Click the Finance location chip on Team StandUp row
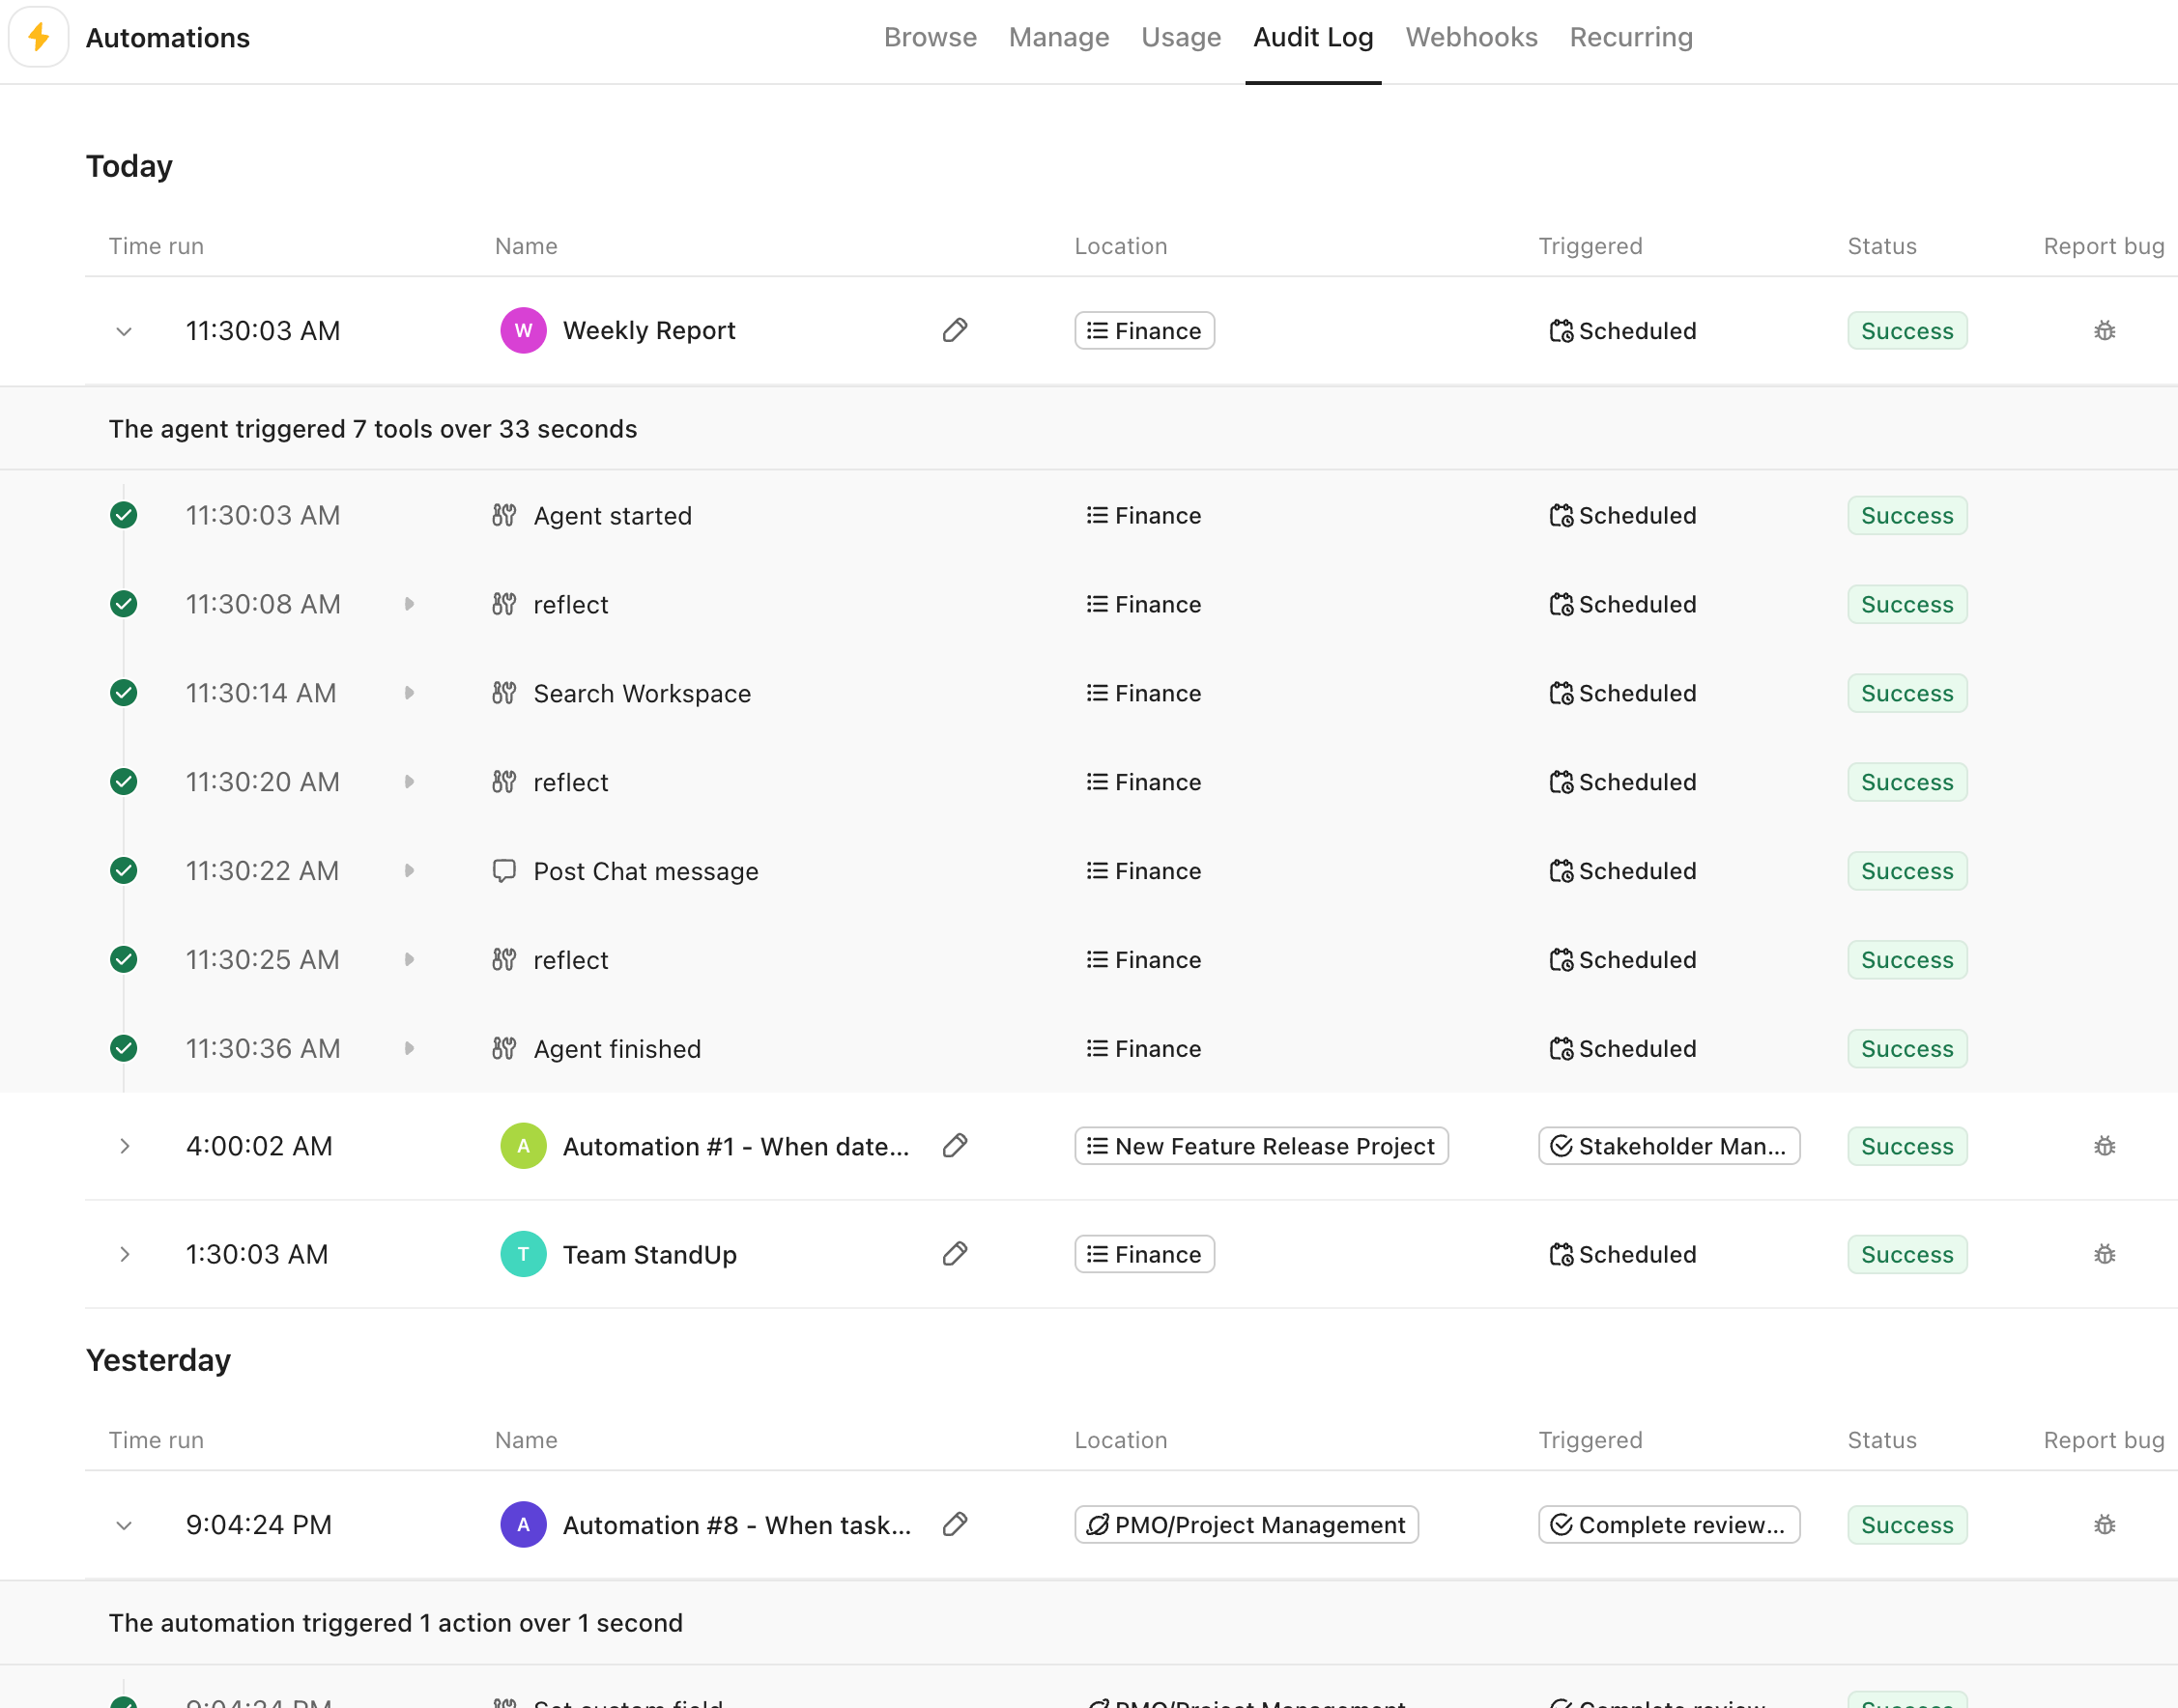Screen dimensions: 2178x1708 (x=1144, y=1254)
